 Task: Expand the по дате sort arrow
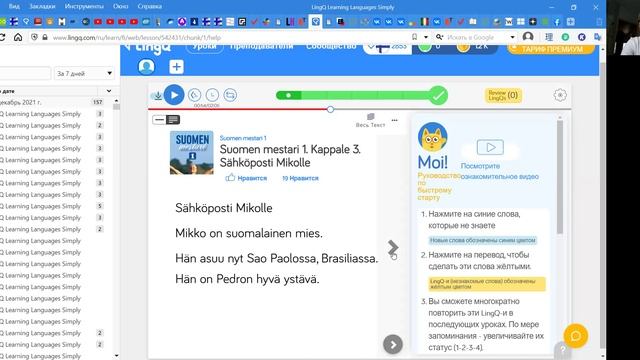109,91
